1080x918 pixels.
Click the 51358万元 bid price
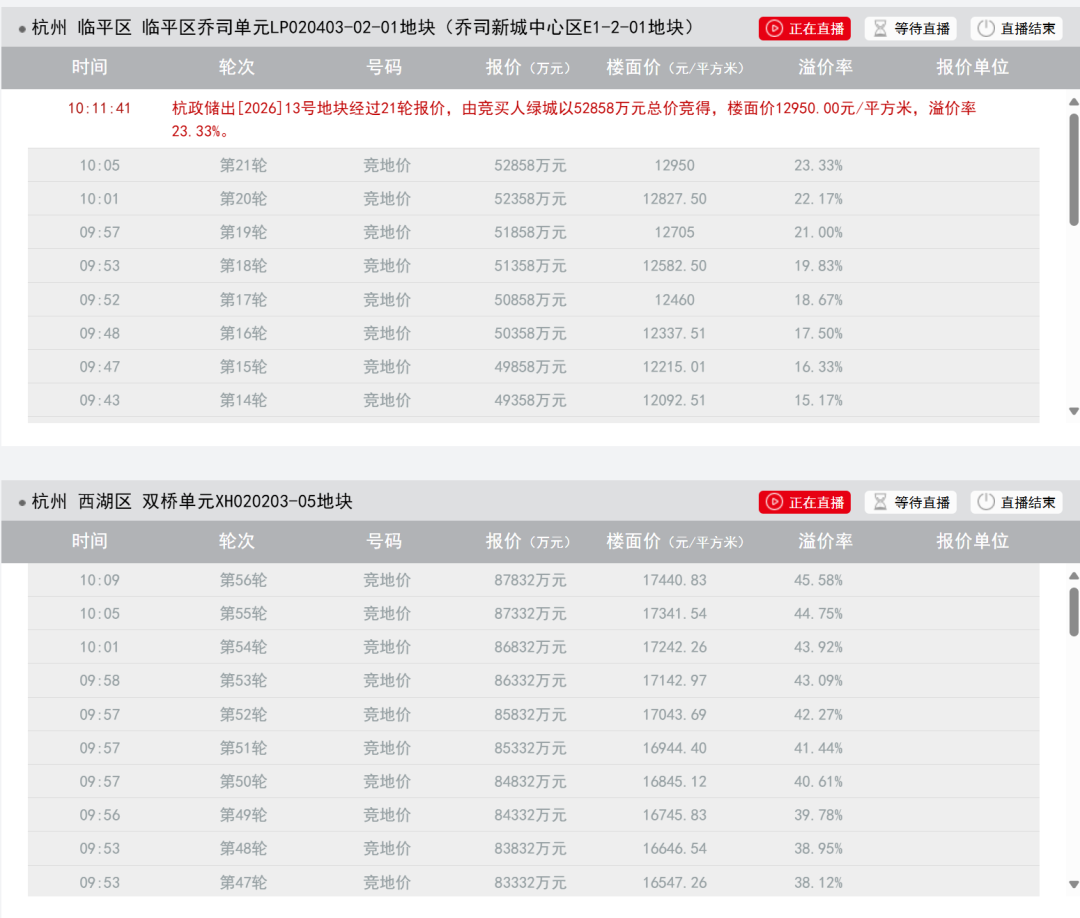[530, 266]
